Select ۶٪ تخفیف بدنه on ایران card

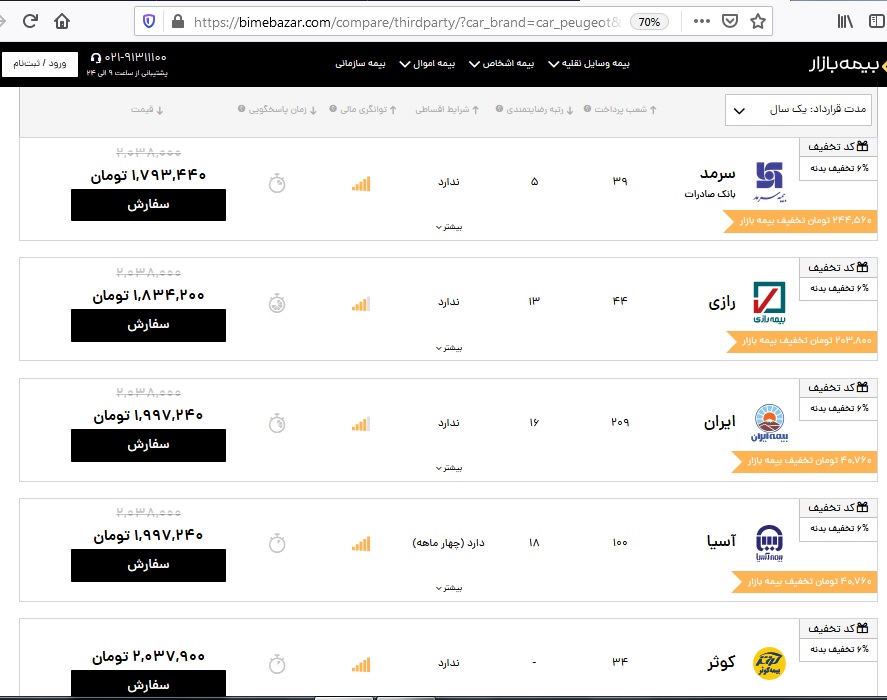click(x=839, y=408)
